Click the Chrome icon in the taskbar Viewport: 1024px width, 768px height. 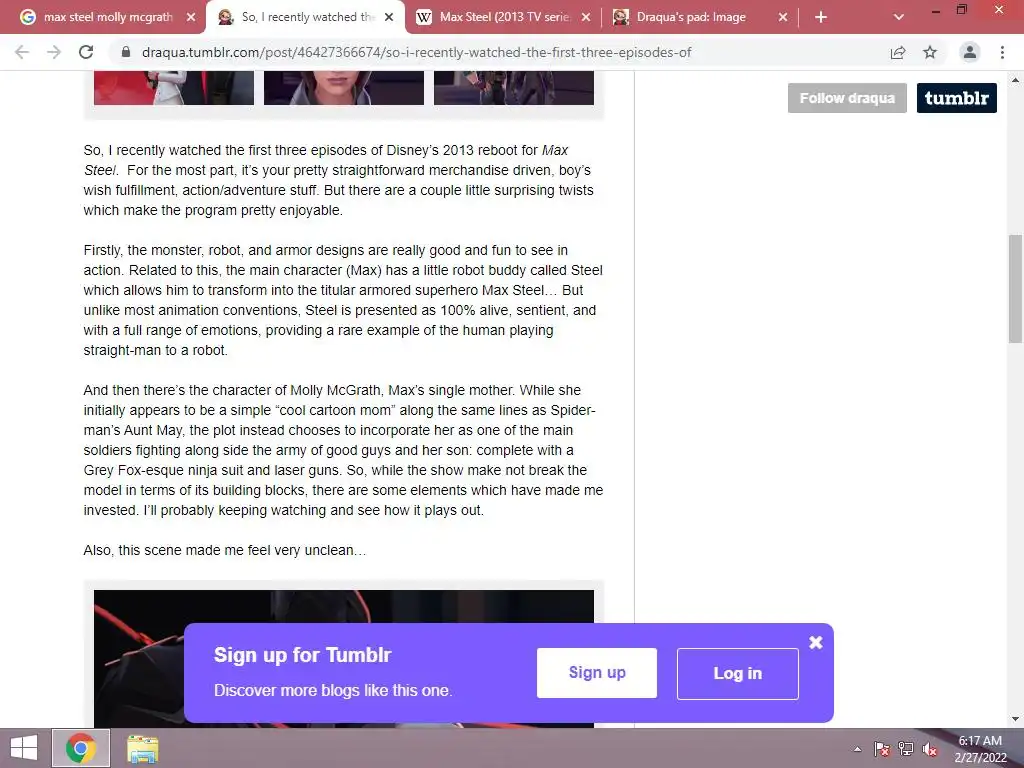[x=81, y=748]
